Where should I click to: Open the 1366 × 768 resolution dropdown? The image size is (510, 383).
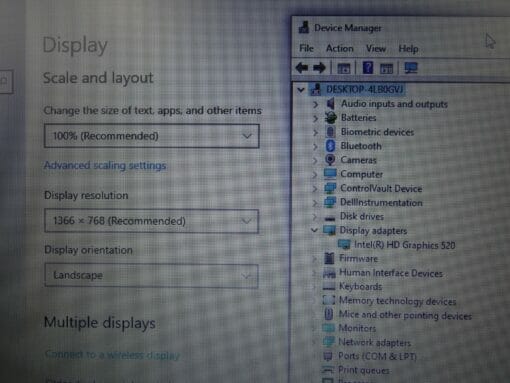coord(152,221)
